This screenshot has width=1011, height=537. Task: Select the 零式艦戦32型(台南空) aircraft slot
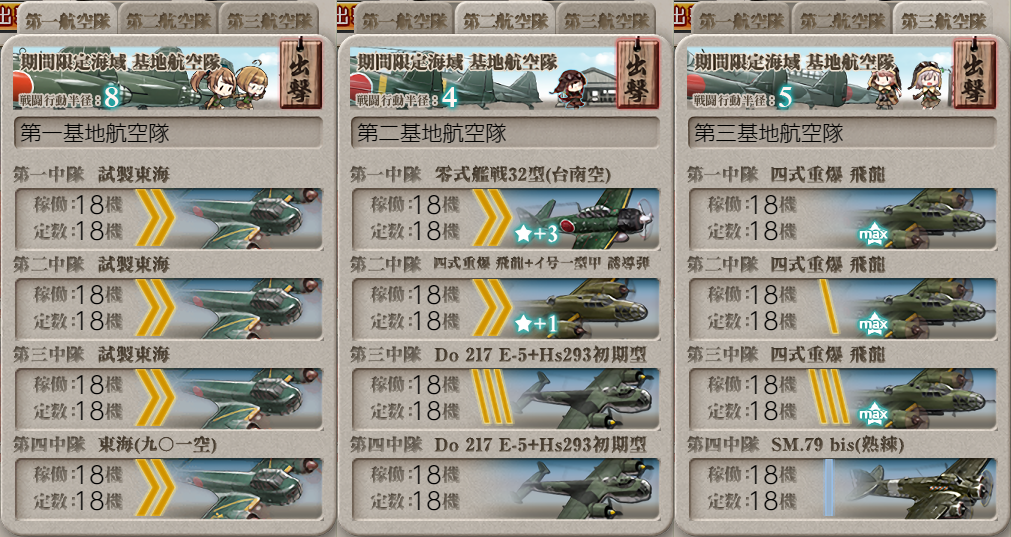(505, 219)
